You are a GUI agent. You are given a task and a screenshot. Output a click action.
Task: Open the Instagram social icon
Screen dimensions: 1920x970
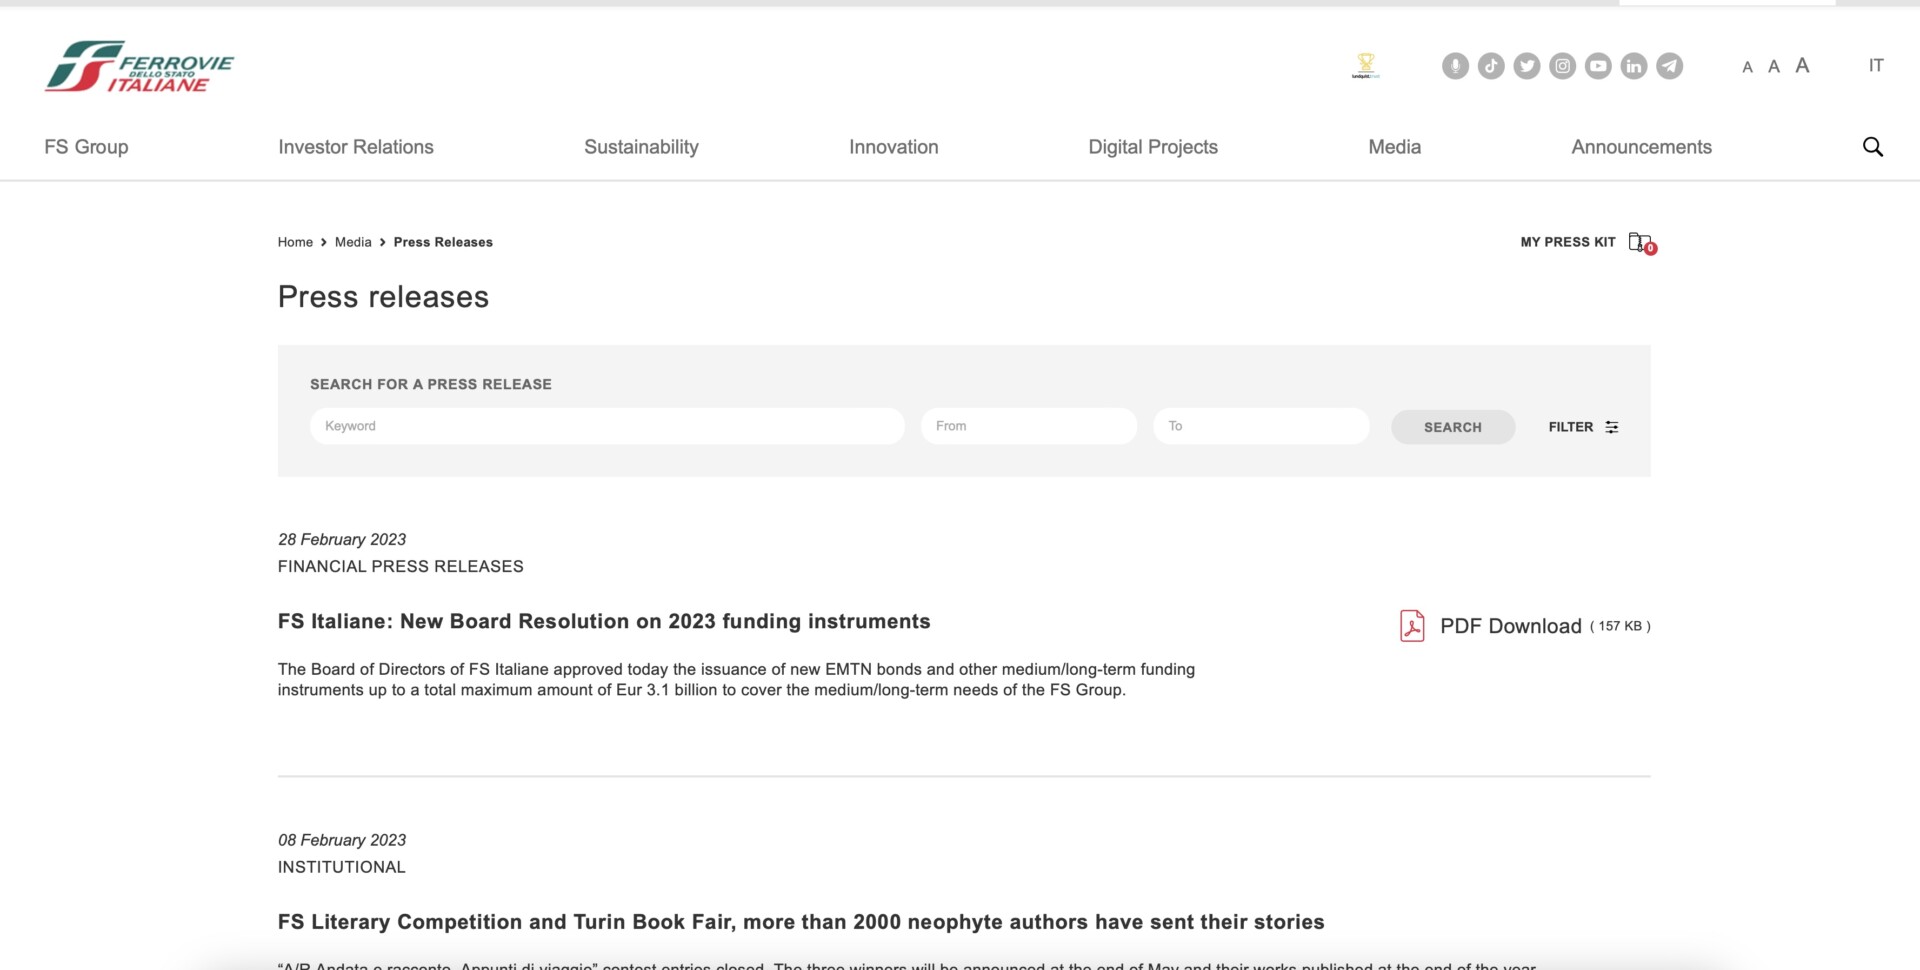coord(1563,66)
